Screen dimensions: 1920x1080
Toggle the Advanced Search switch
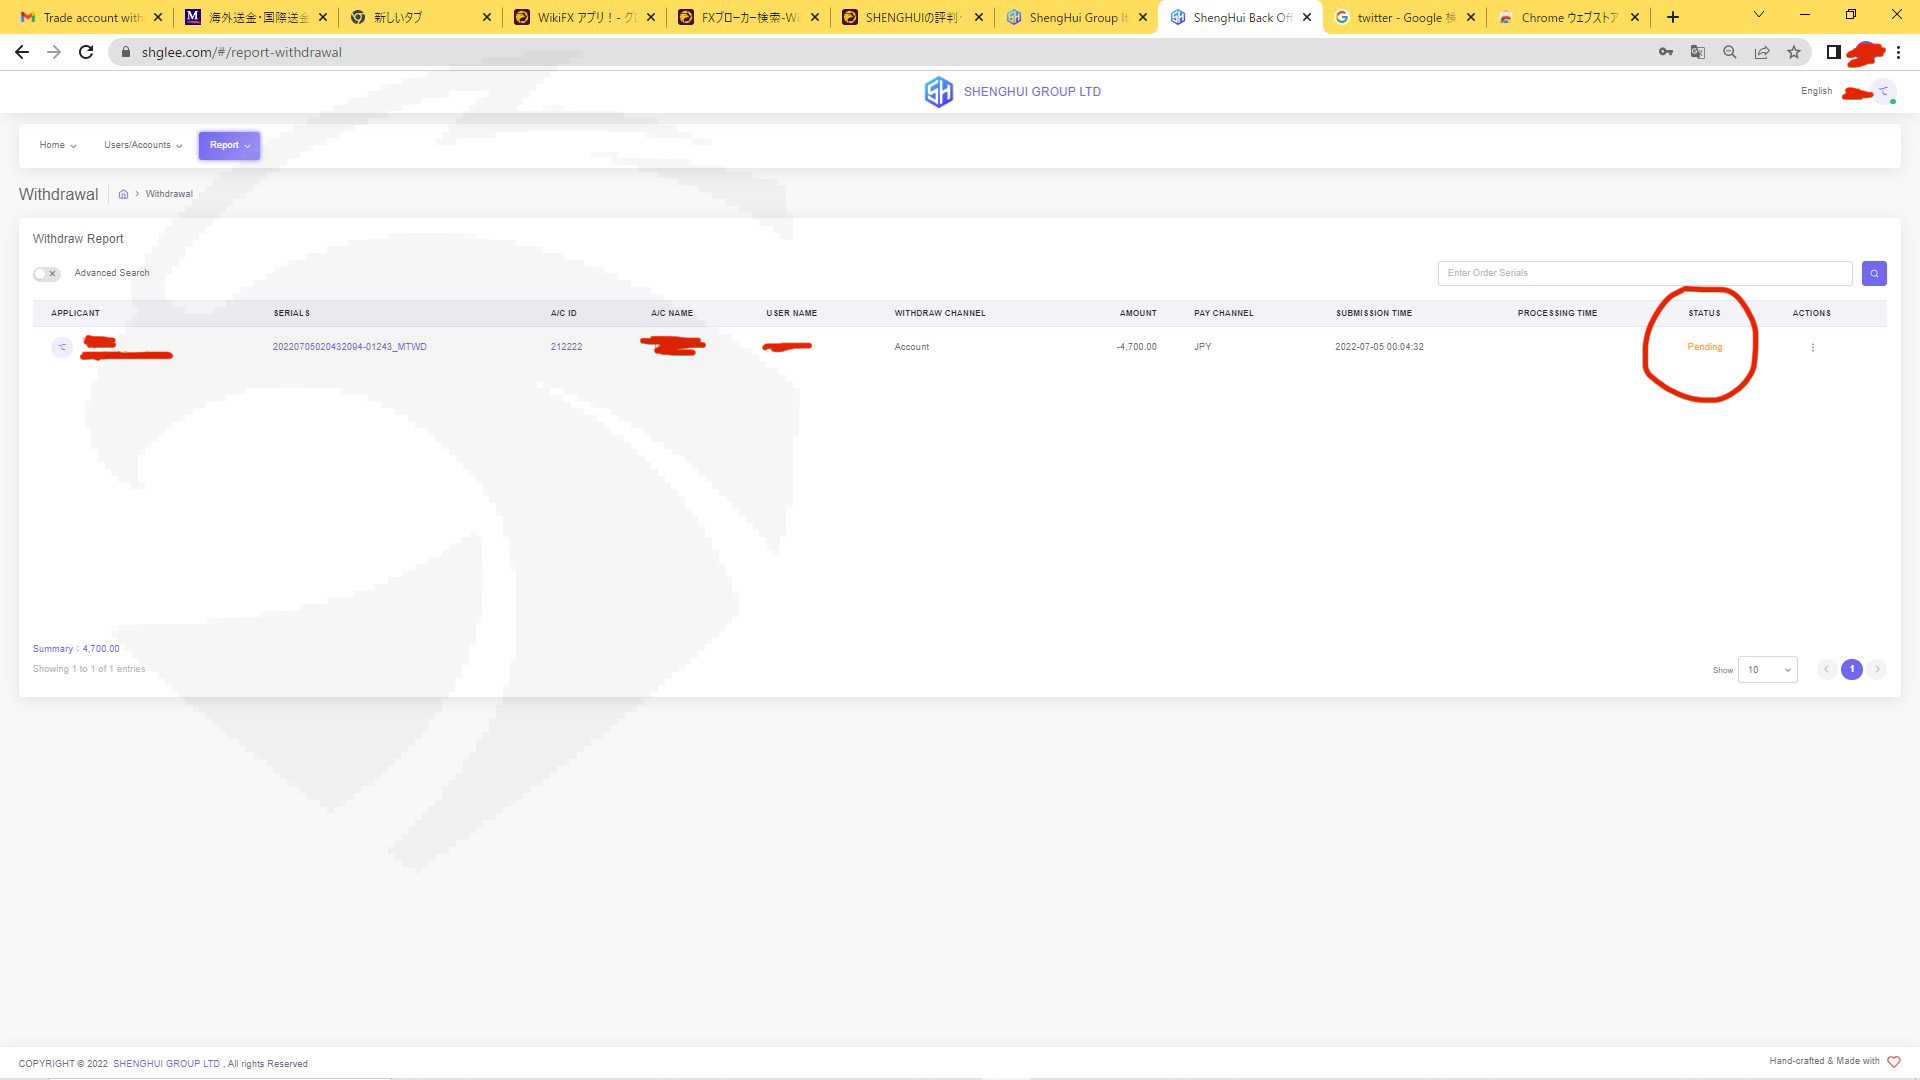click(x=46, y=274)
